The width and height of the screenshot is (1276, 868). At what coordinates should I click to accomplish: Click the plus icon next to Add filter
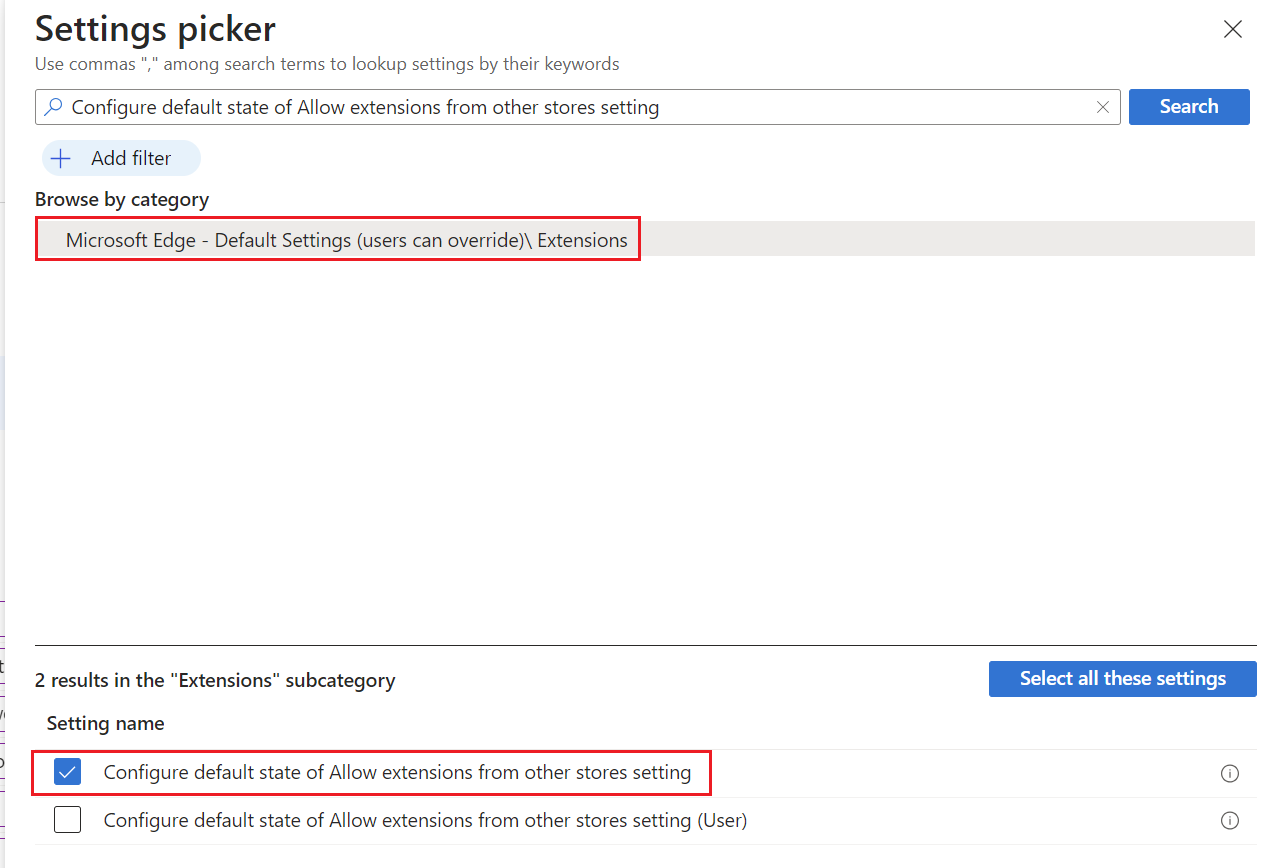coord(60,158)
